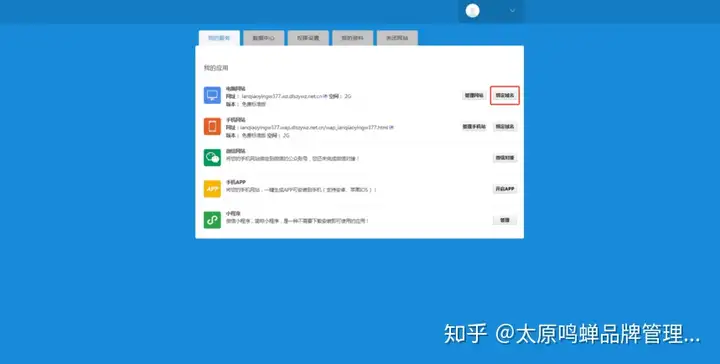Click 管理手机站 button in mobile website row
Viewport: 720px width, 364px height.
click(x=474, y=127)
